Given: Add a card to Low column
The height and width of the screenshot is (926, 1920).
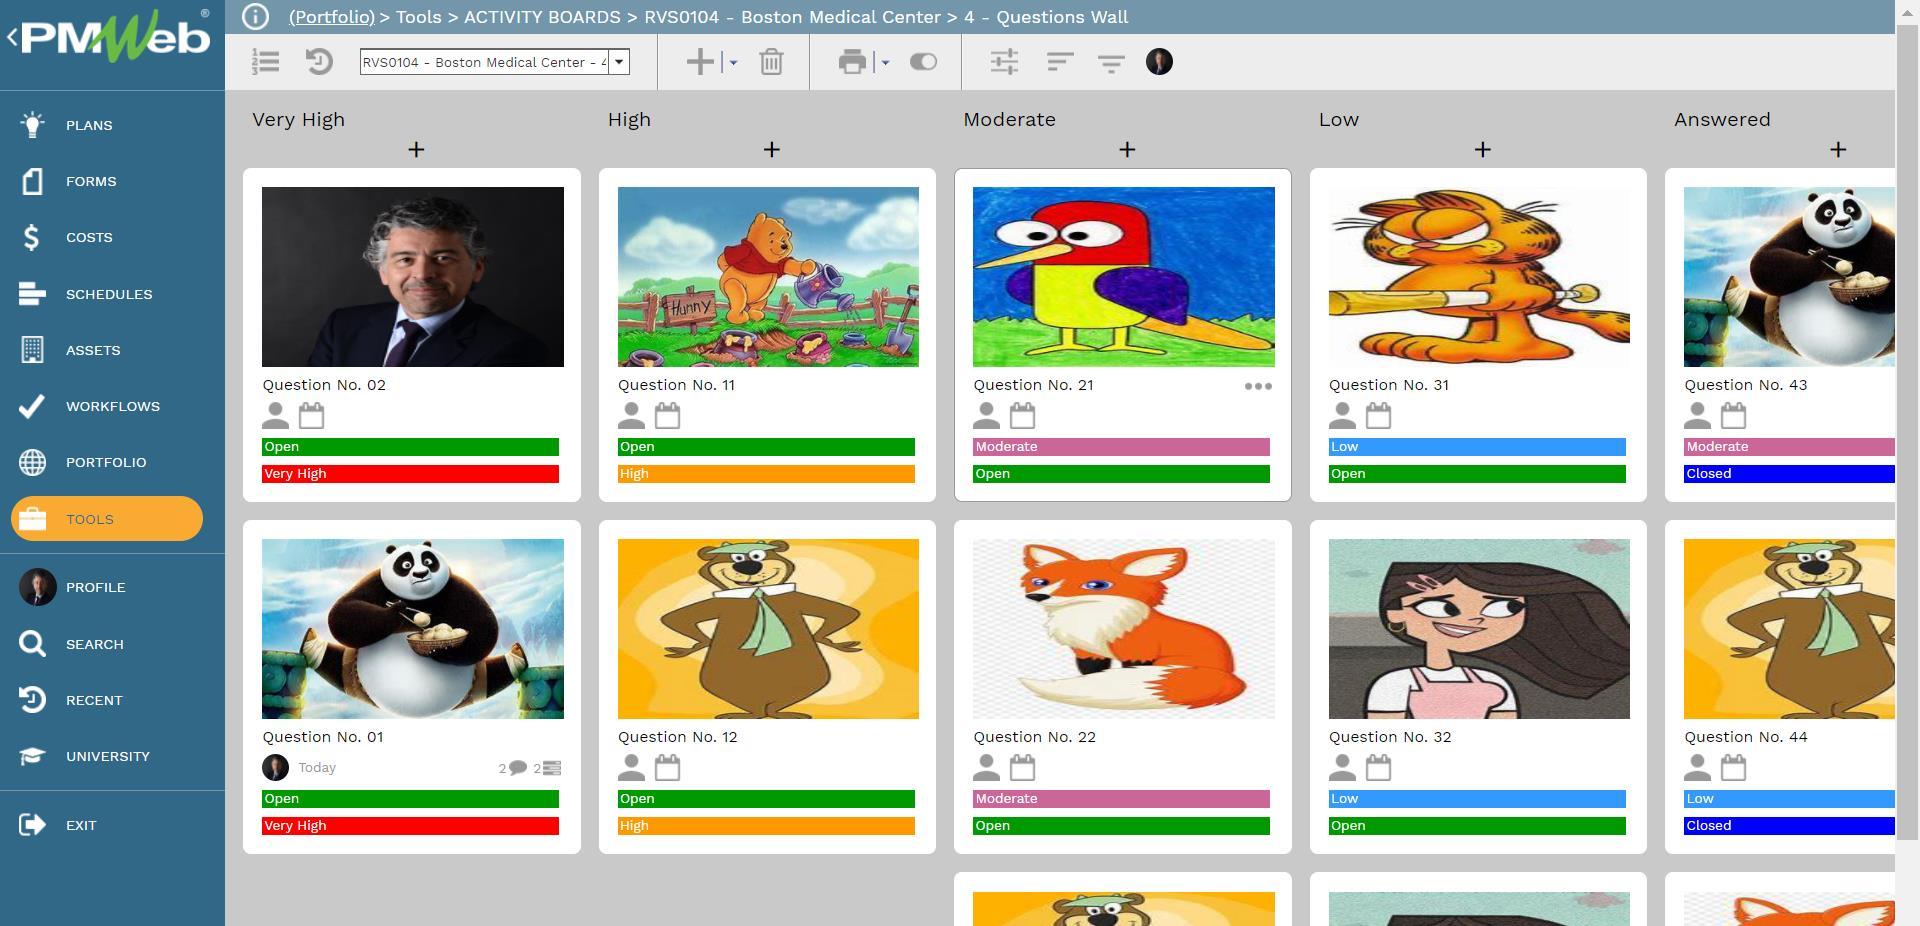Looking at the screenshot, I should pyautogui.click(x=1482, y=149).
